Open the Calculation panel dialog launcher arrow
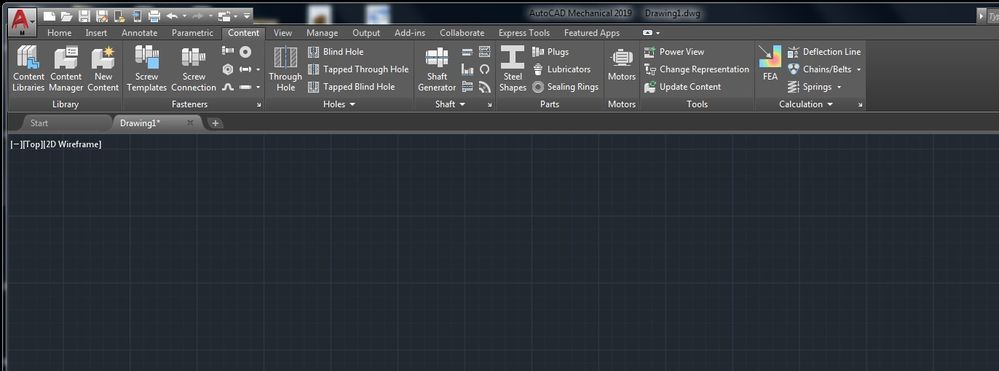Image resolution: width=999 pixels, height=371 pixels. point(860,105)
